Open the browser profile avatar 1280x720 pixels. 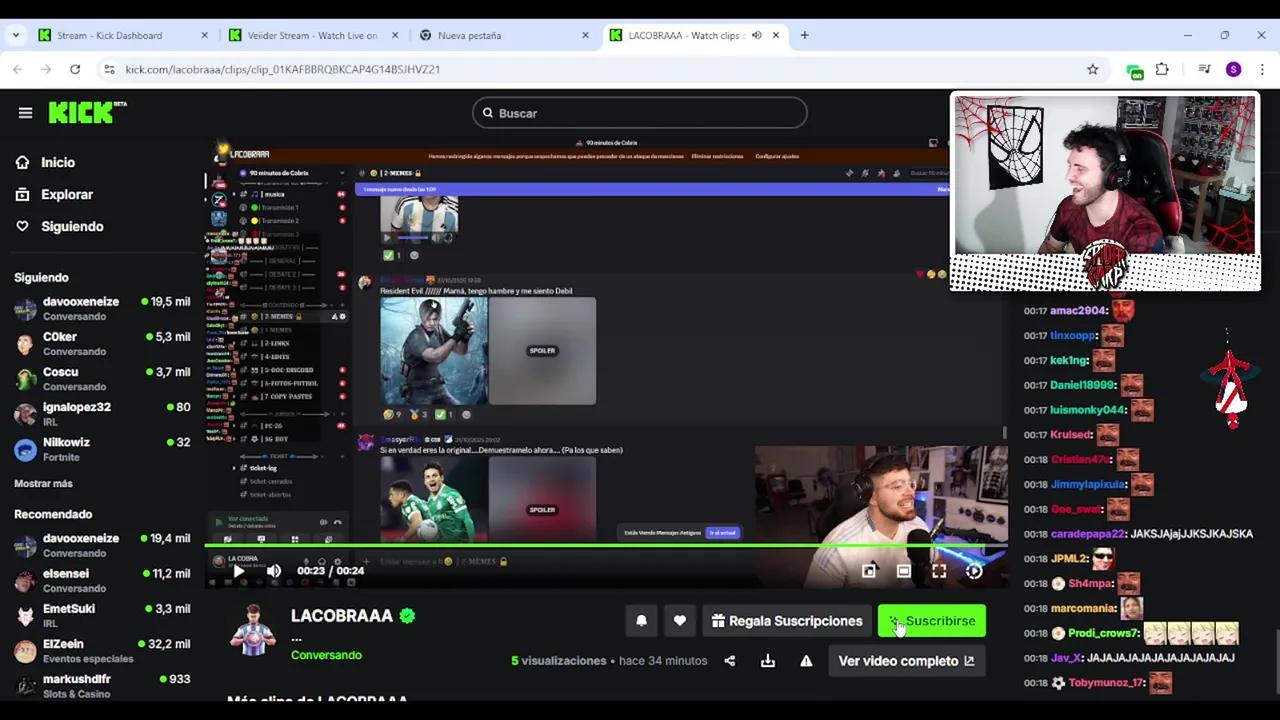click(x=1233, y=69)
